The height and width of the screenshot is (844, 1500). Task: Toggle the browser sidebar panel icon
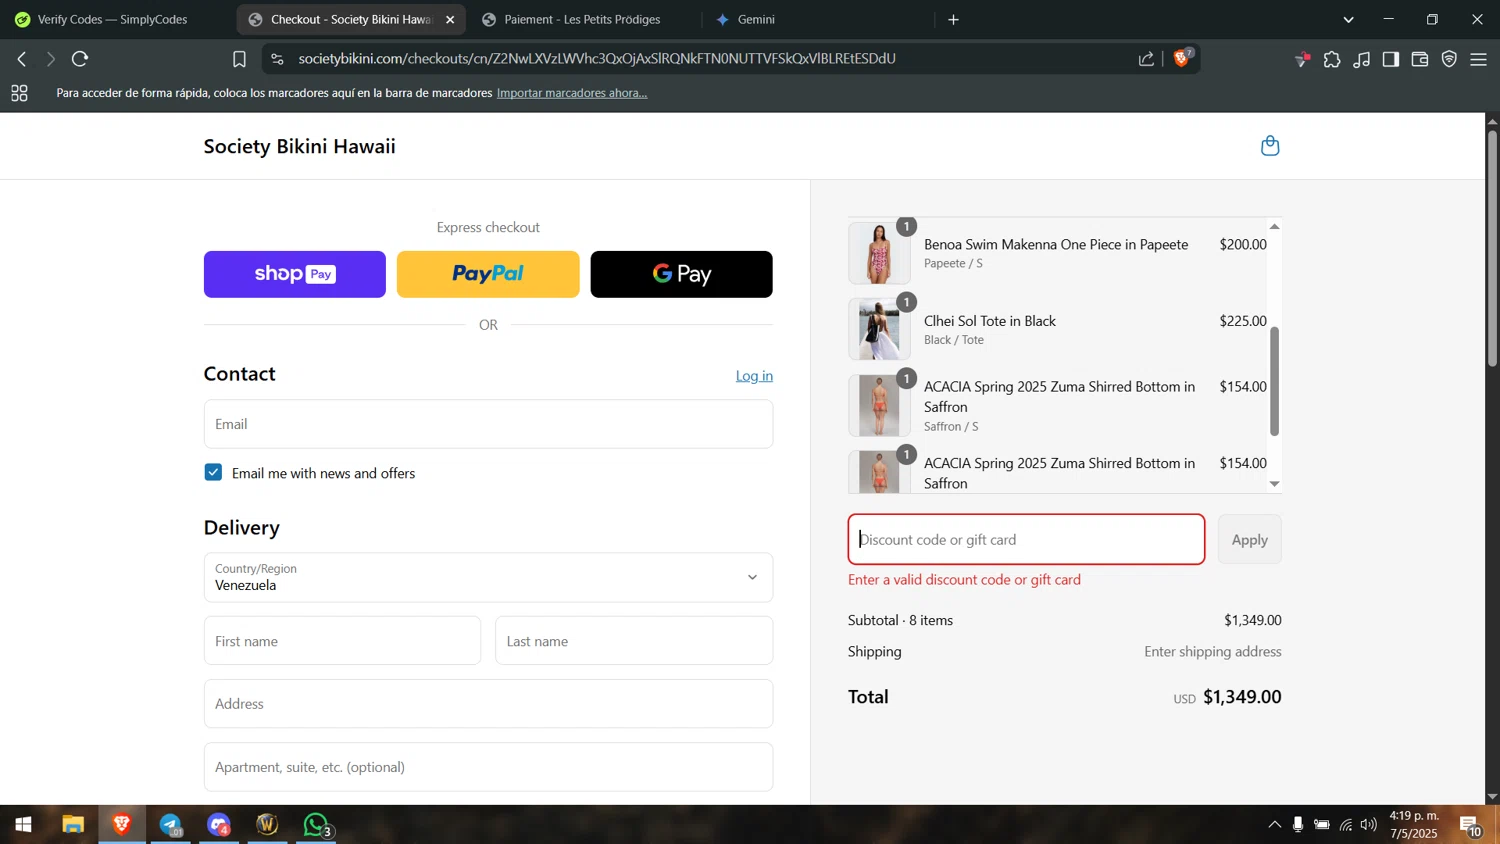tap(1391, 60)
